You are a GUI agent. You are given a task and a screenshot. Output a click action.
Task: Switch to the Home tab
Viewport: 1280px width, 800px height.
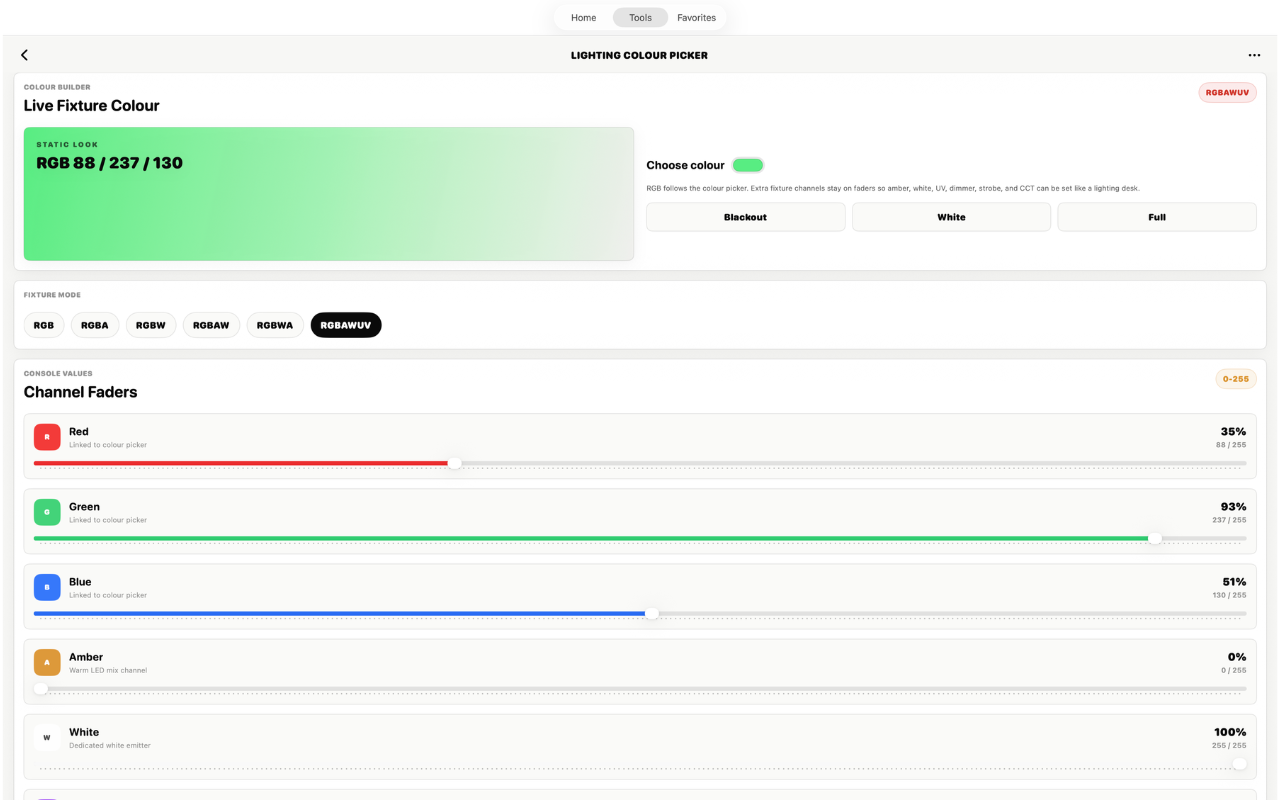tap(584, 18)
